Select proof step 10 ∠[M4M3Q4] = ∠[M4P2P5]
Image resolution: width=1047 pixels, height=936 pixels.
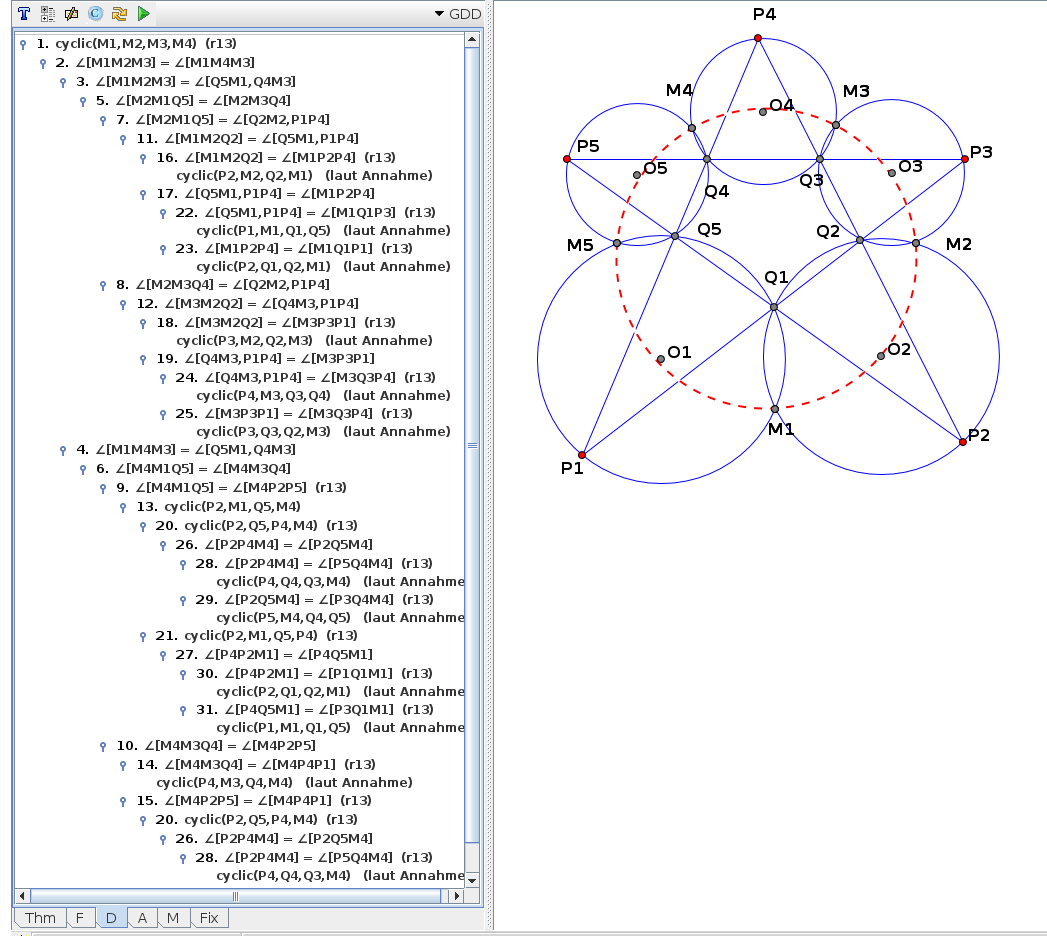pos(230,745)
